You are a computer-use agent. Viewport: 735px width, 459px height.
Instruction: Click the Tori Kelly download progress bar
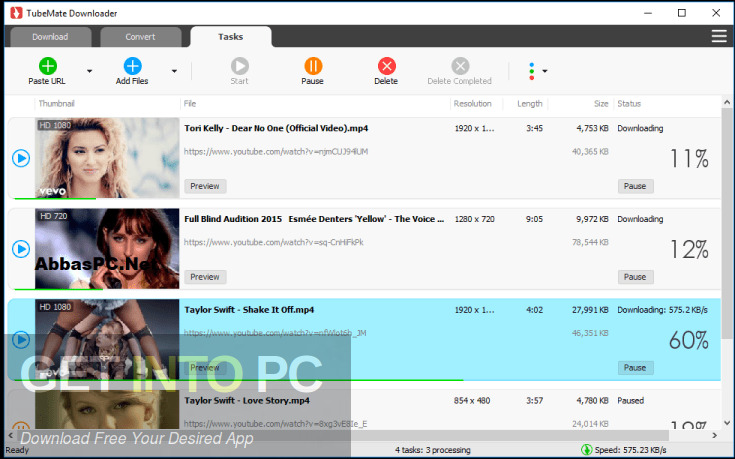(55, 199)
